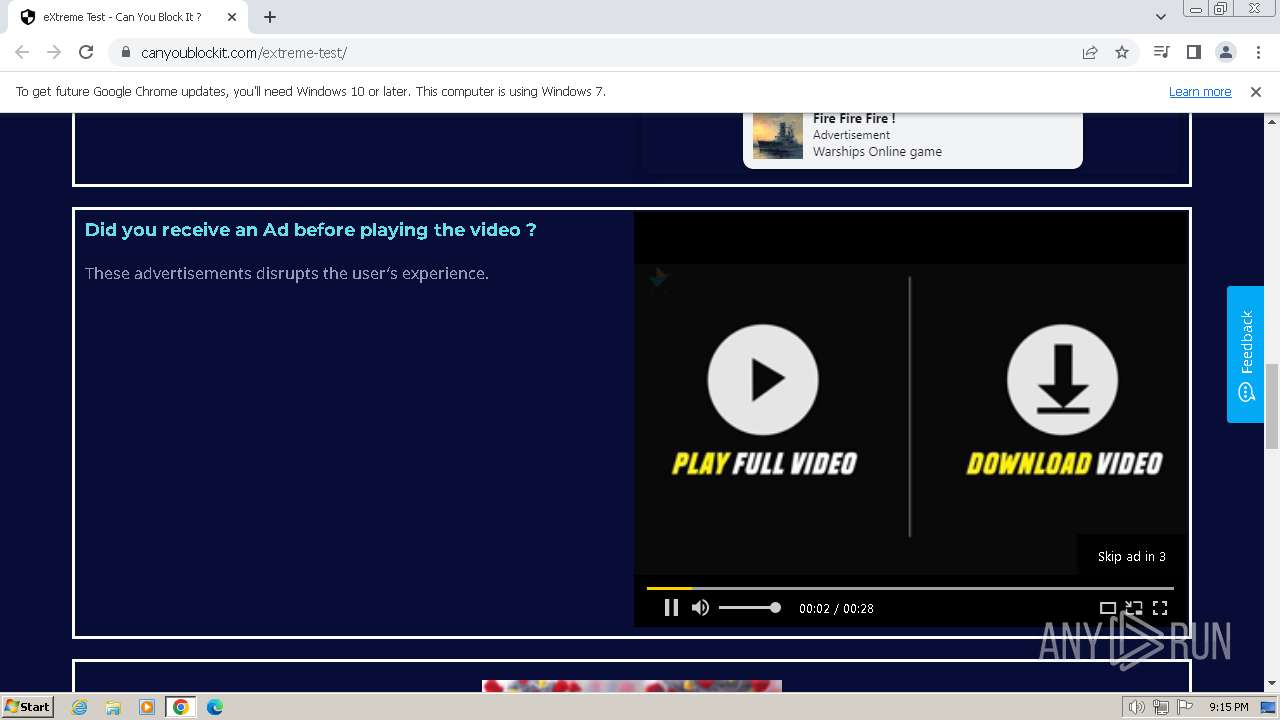
Task: Enter fullscreen video mode
Action: (x=1160, y=607)
